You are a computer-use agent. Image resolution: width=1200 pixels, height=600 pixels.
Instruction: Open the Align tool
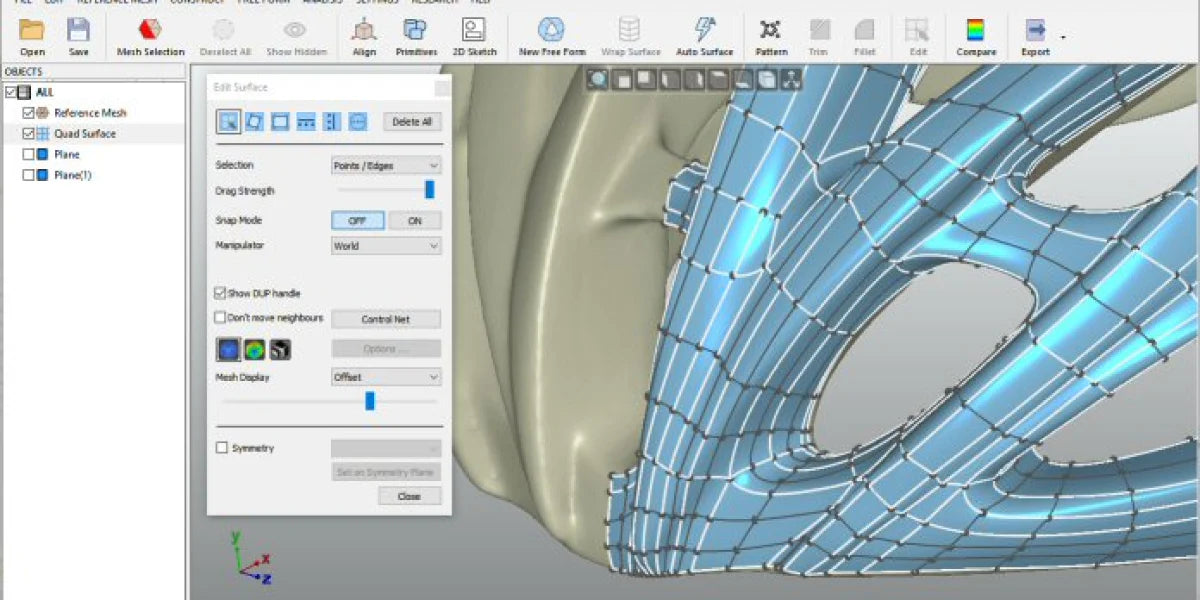(364, 37)
